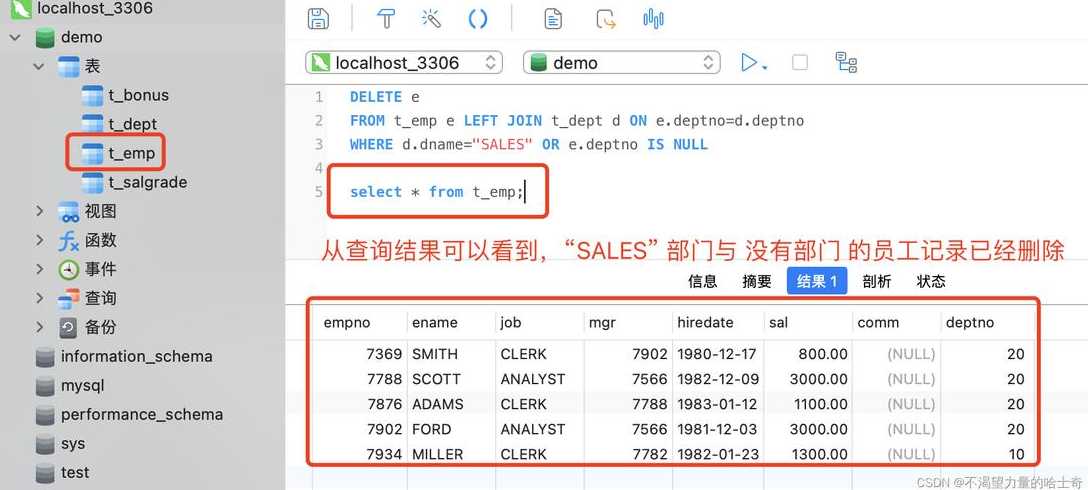Click the ename column header

(451, 322)
